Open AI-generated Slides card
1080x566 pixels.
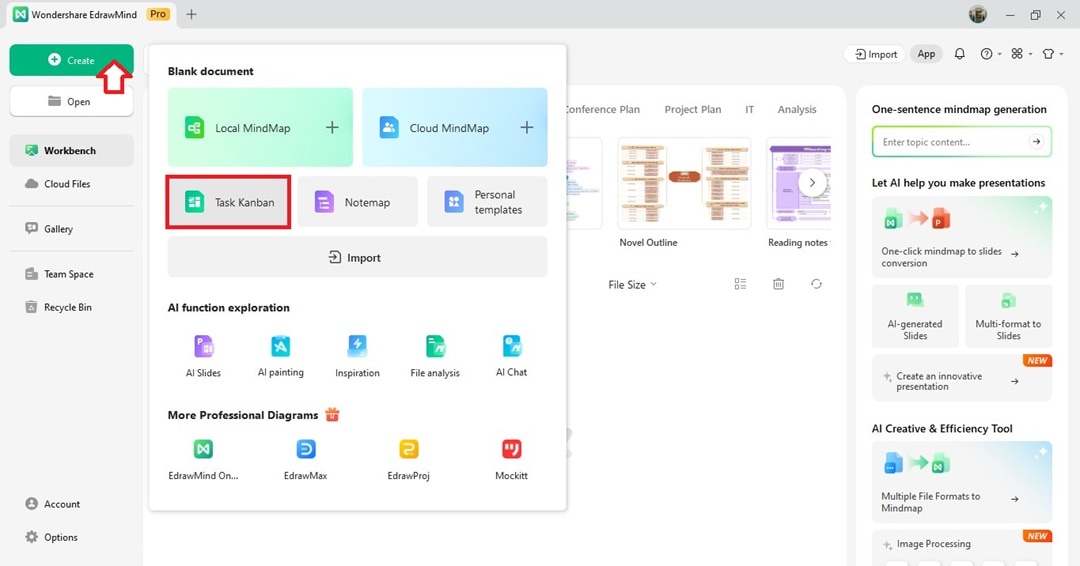pyautogui.click(x=915, y=316)
